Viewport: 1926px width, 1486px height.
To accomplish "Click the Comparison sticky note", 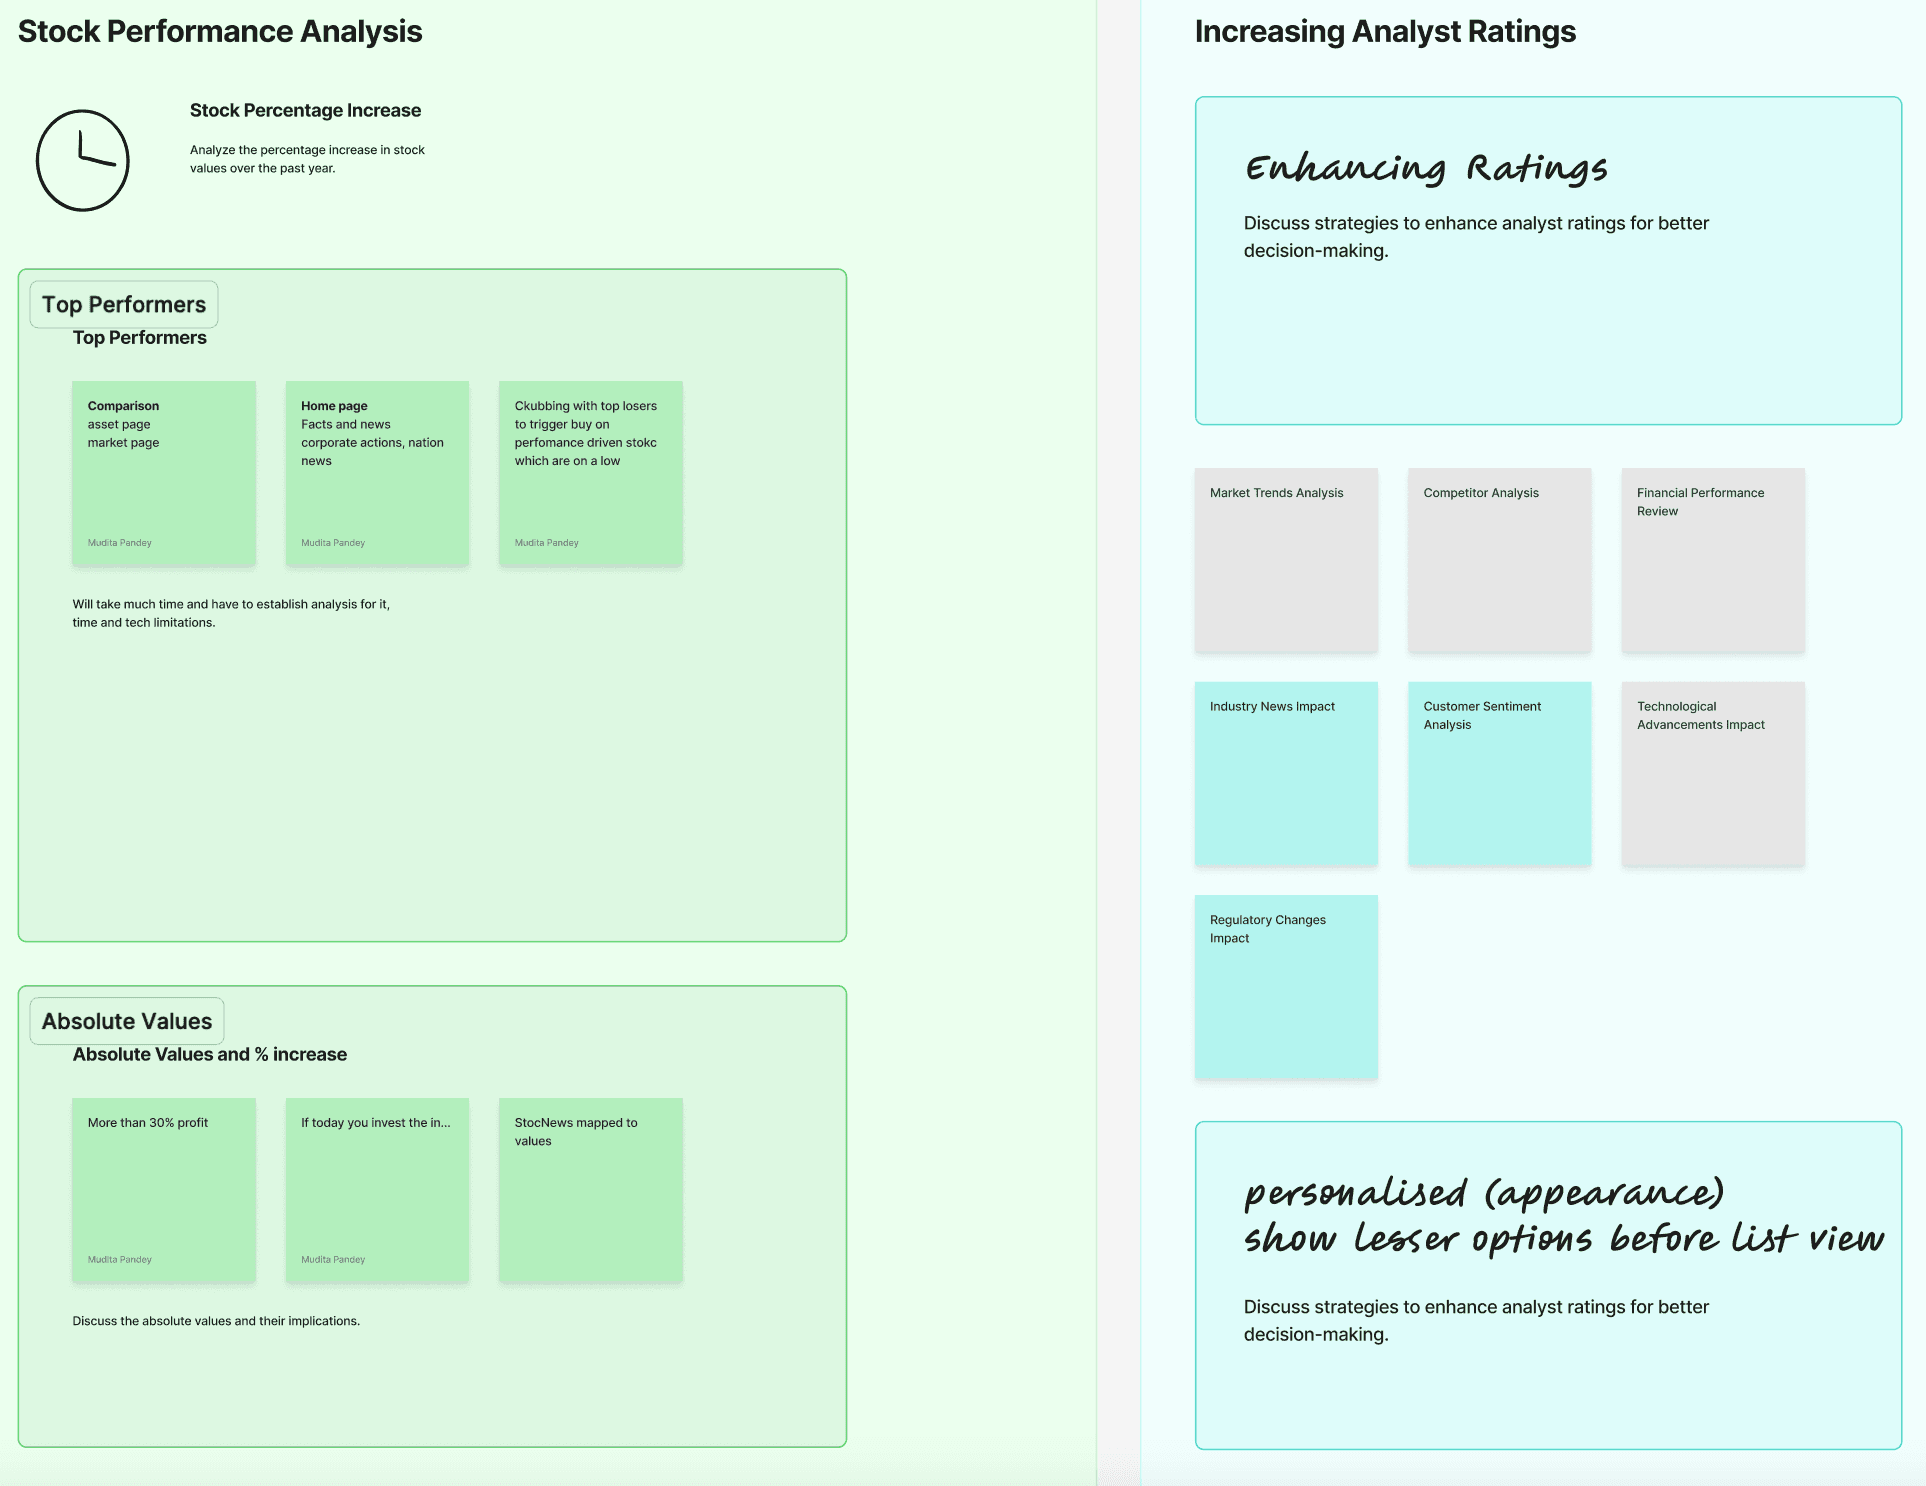I will point(163,473).
